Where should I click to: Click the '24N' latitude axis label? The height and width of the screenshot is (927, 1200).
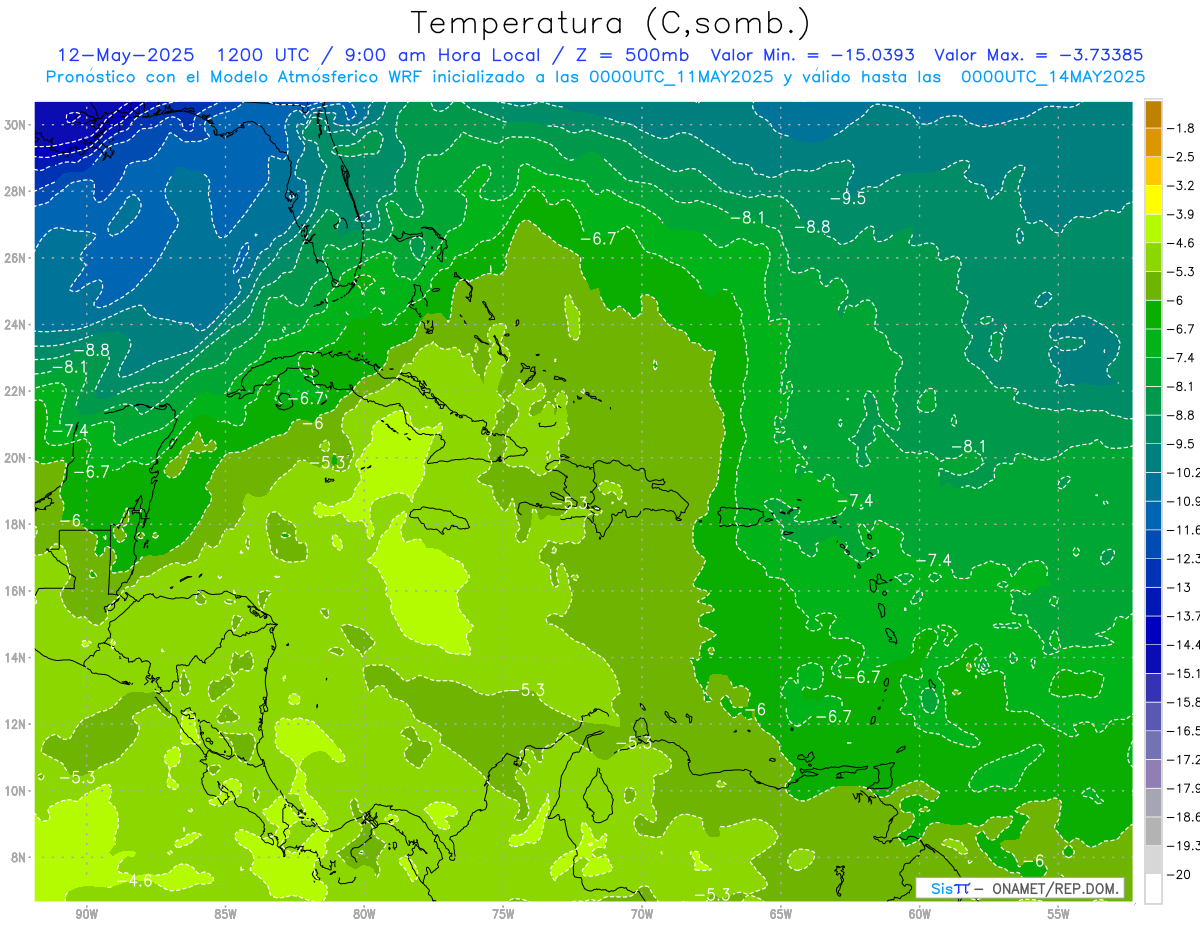[x=15, y=325]
